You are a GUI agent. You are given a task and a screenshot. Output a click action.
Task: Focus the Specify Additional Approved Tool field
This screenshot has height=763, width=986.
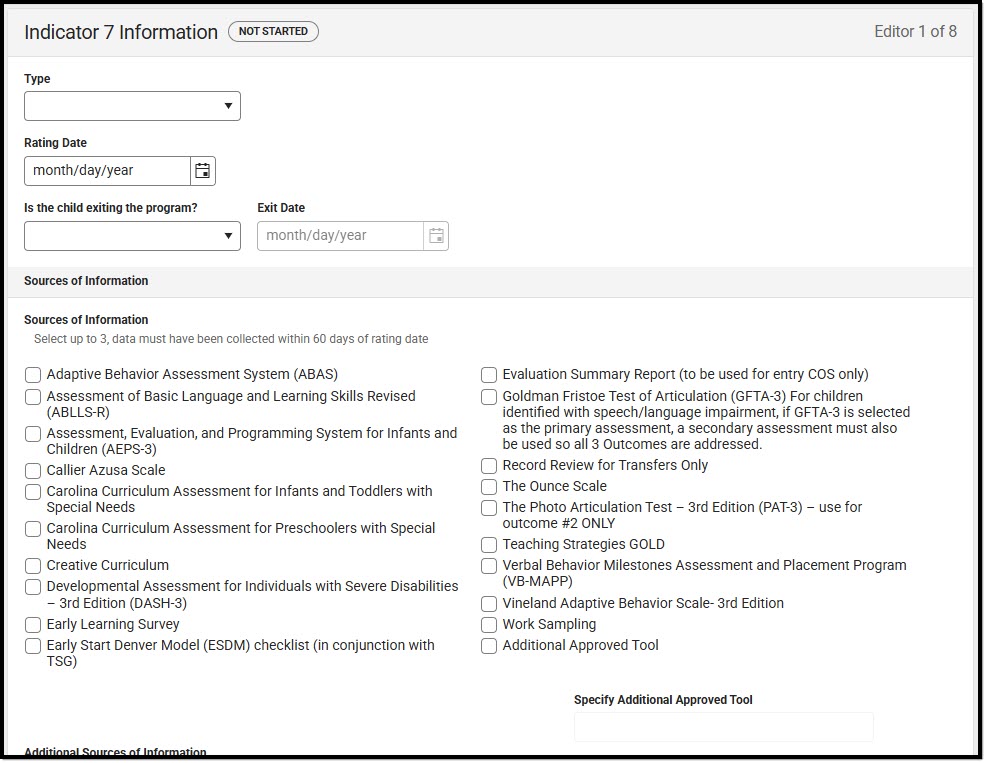723,727
